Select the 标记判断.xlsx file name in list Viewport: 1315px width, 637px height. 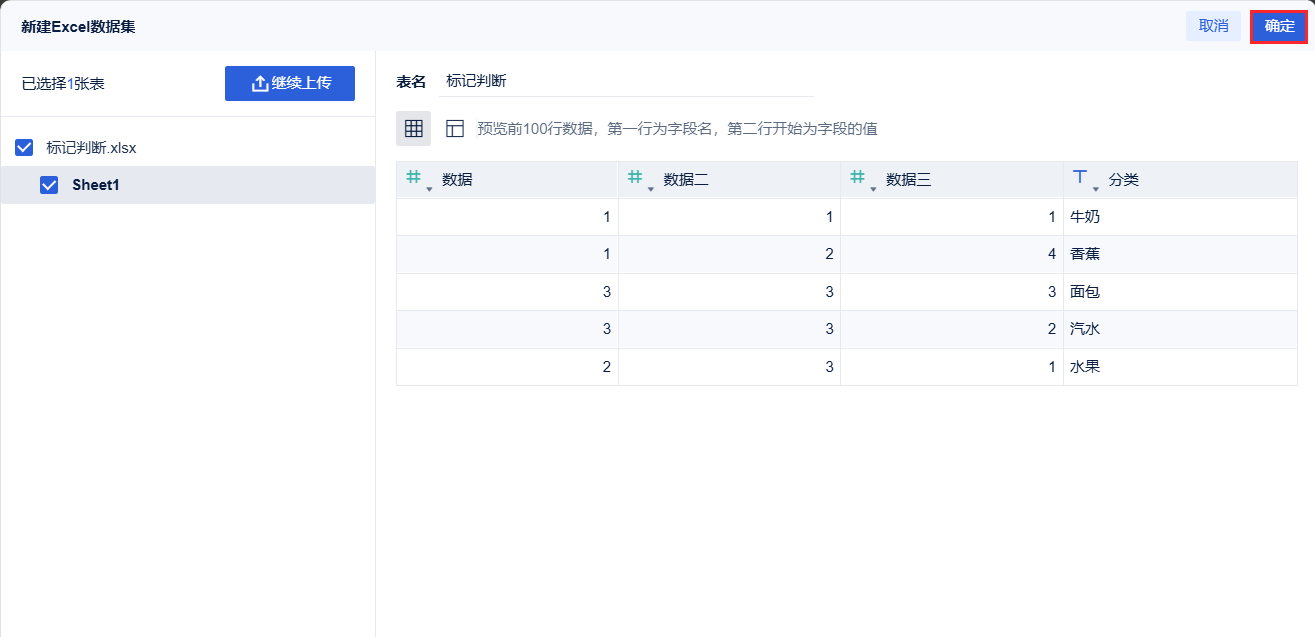pos(91,148)
